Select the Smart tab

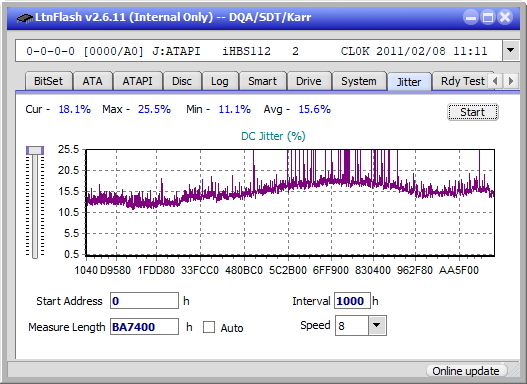[262, 81]
